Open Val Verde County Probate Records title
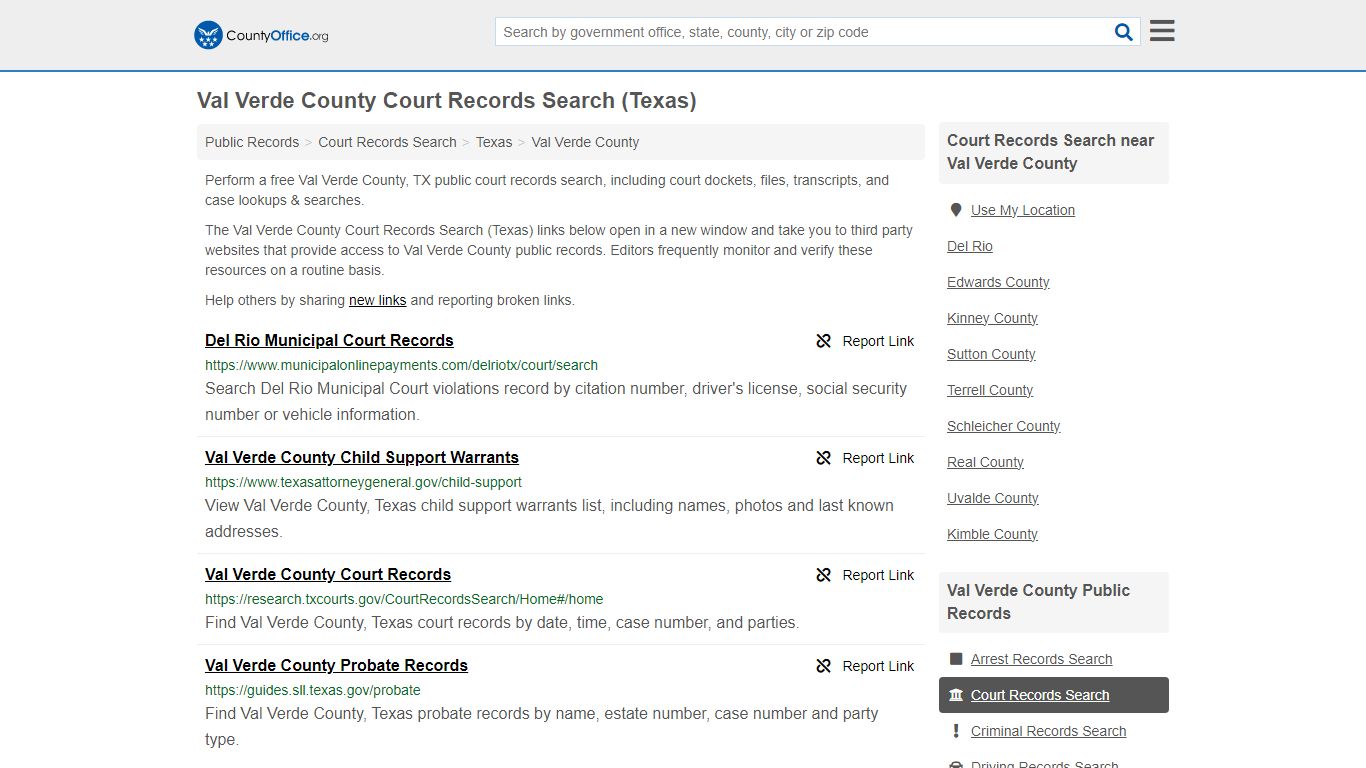This screenshot has height=768, width=1366. (x=336, y=665)
